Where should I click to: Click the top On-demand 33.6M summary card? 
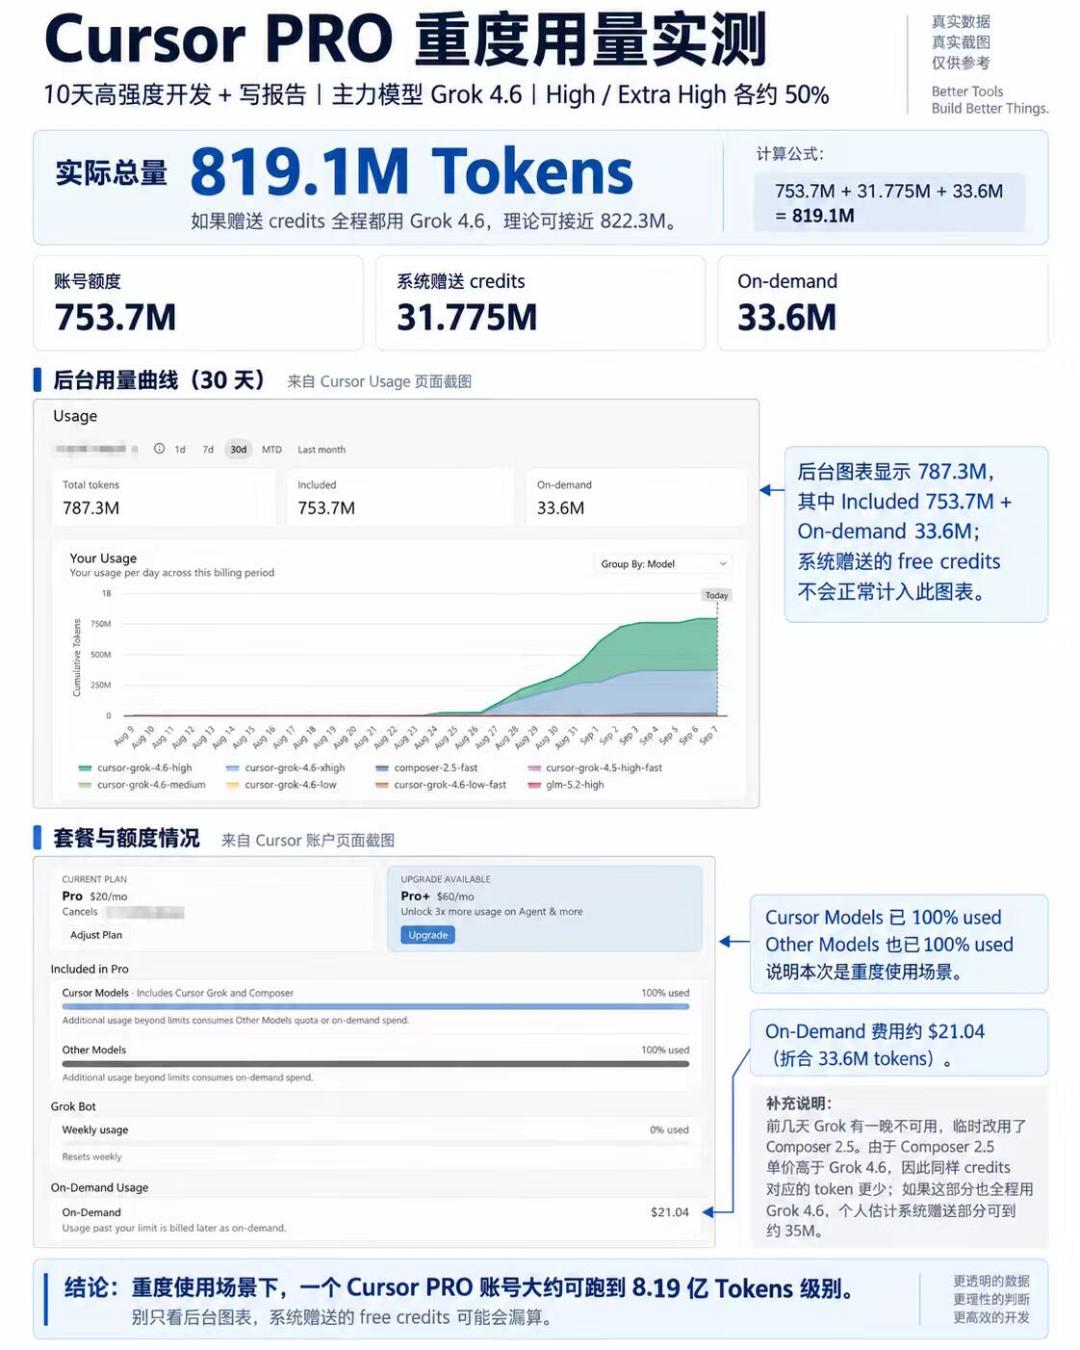[882, 303]
